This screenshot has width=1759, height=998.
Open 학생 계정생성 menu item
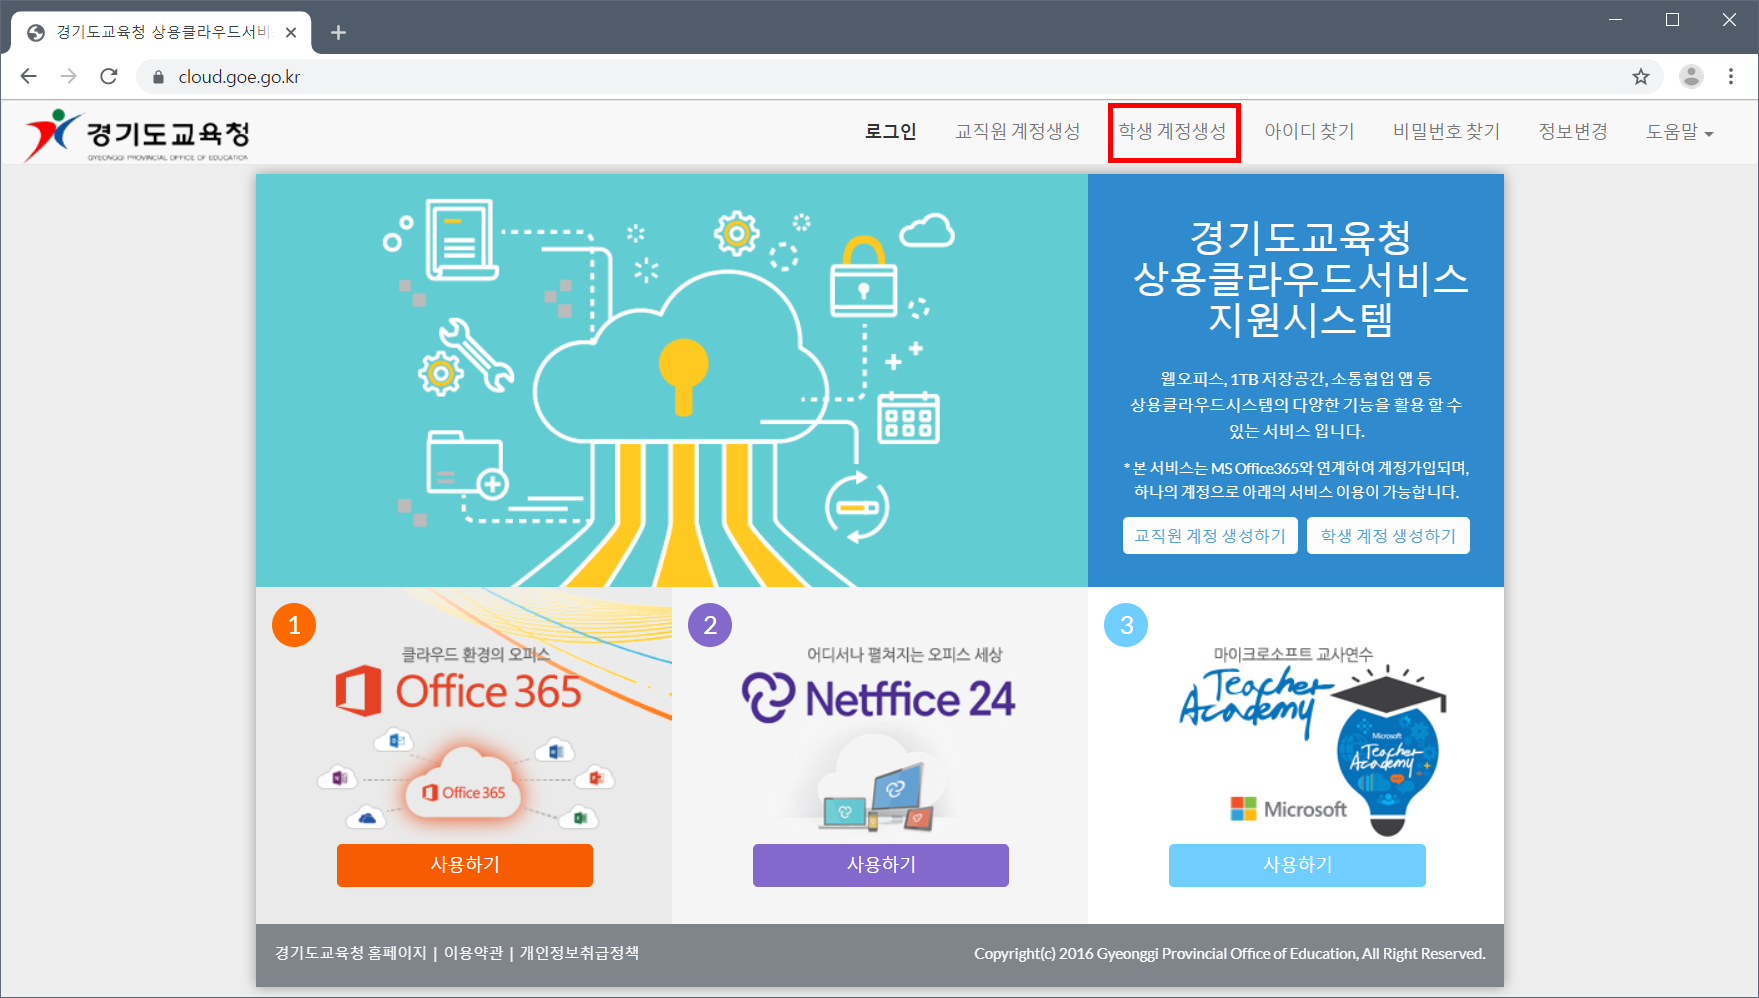point(1173,132)
